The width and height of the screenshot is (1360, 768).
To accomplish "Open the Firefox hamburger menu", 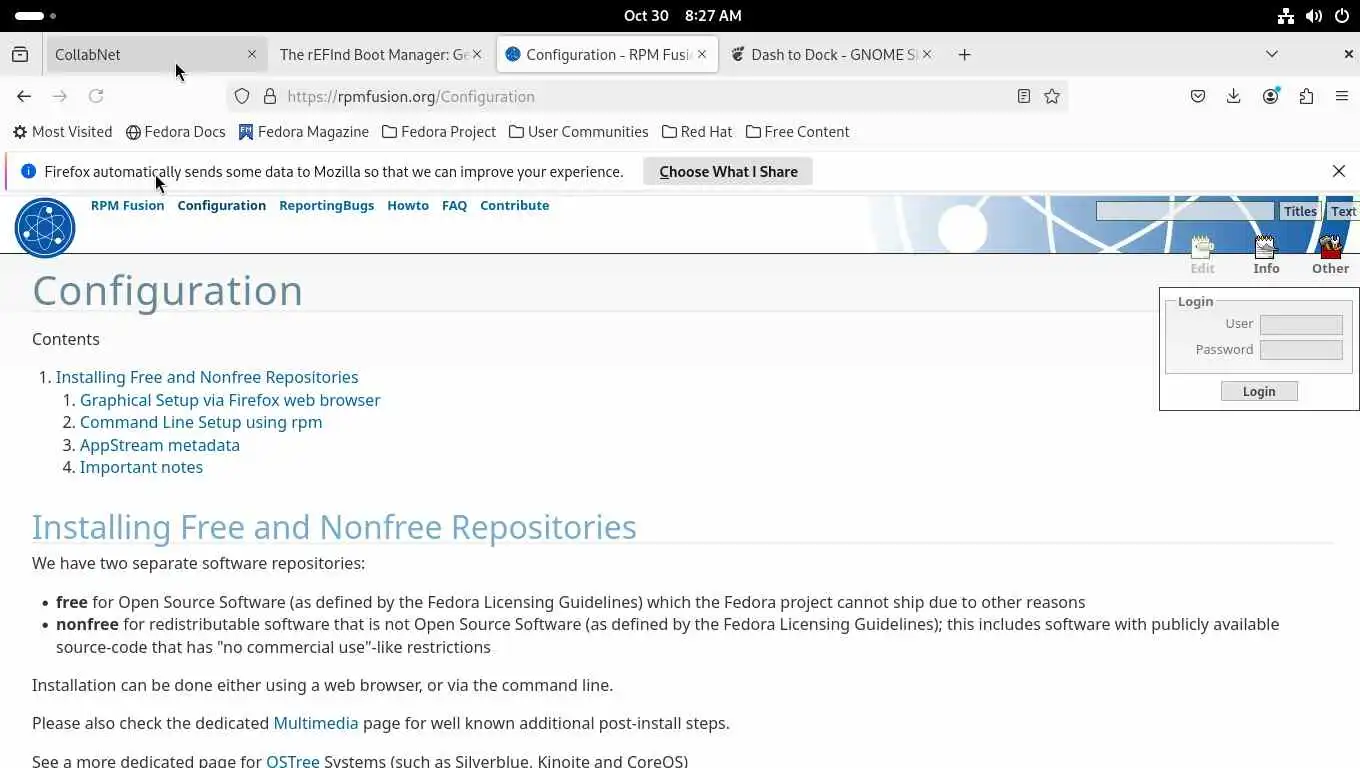I will pos(1342,97).
